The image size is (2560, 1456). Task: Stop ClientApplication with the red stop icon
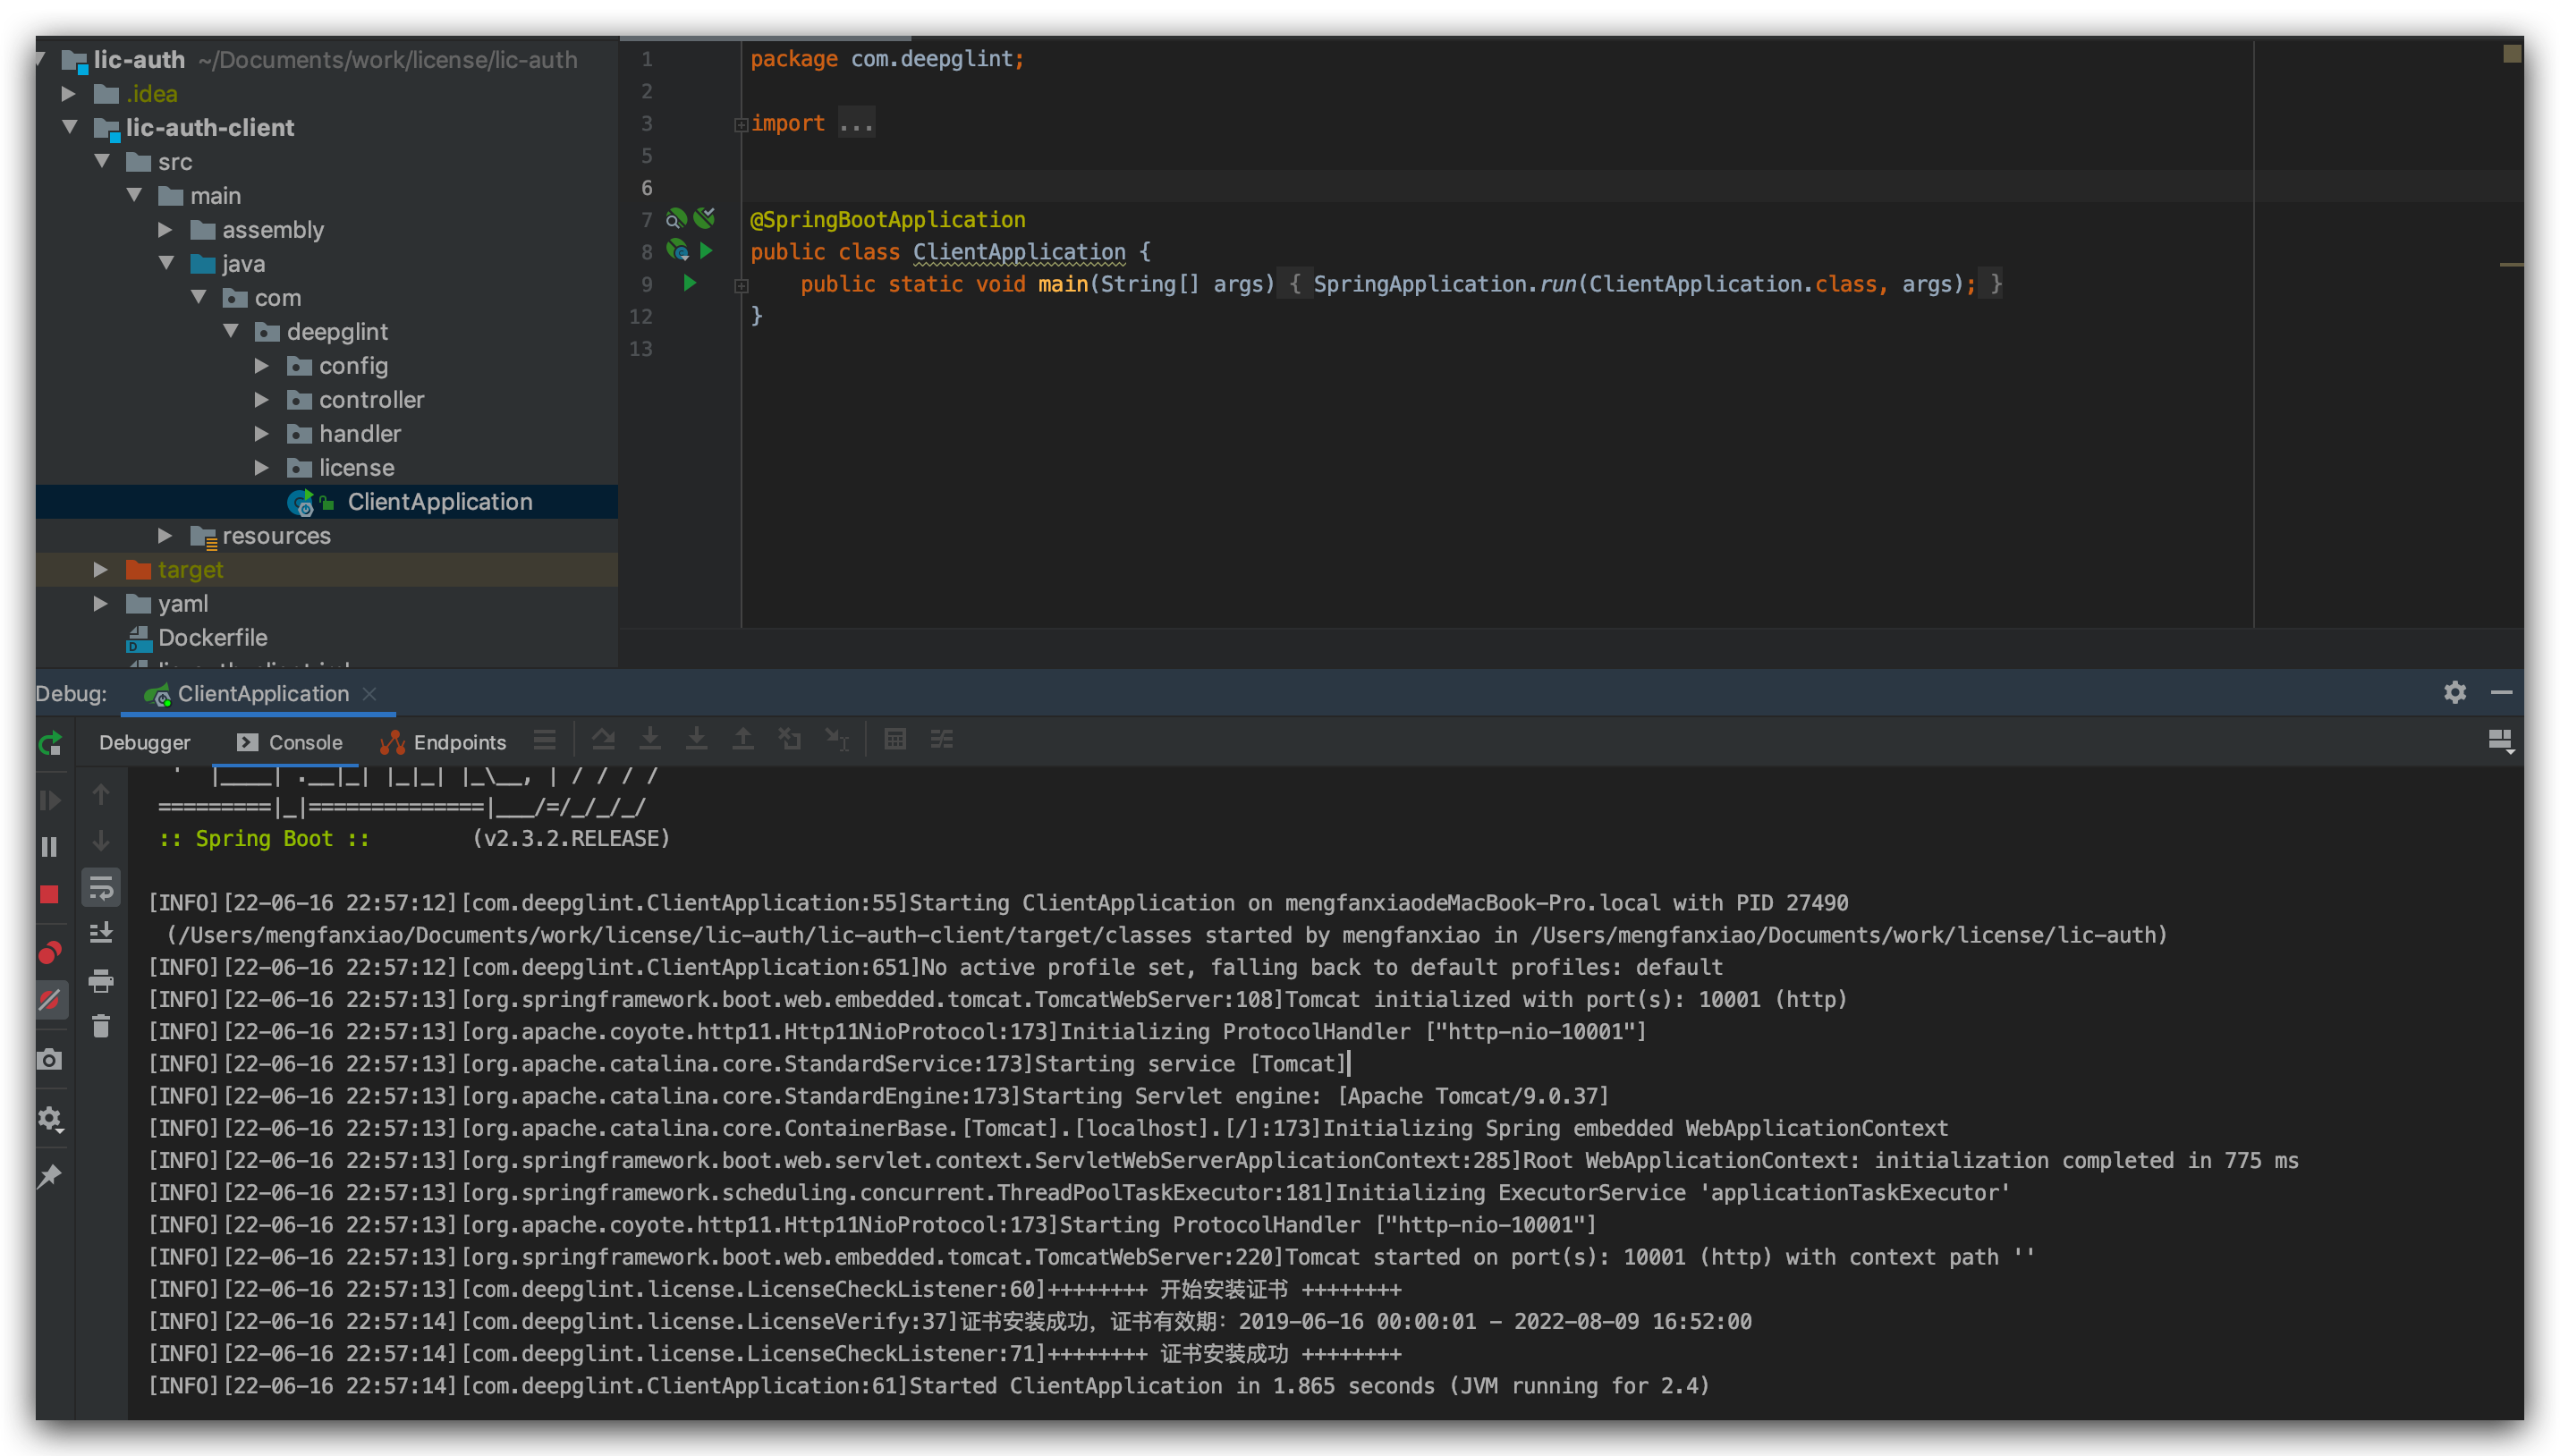50,894
